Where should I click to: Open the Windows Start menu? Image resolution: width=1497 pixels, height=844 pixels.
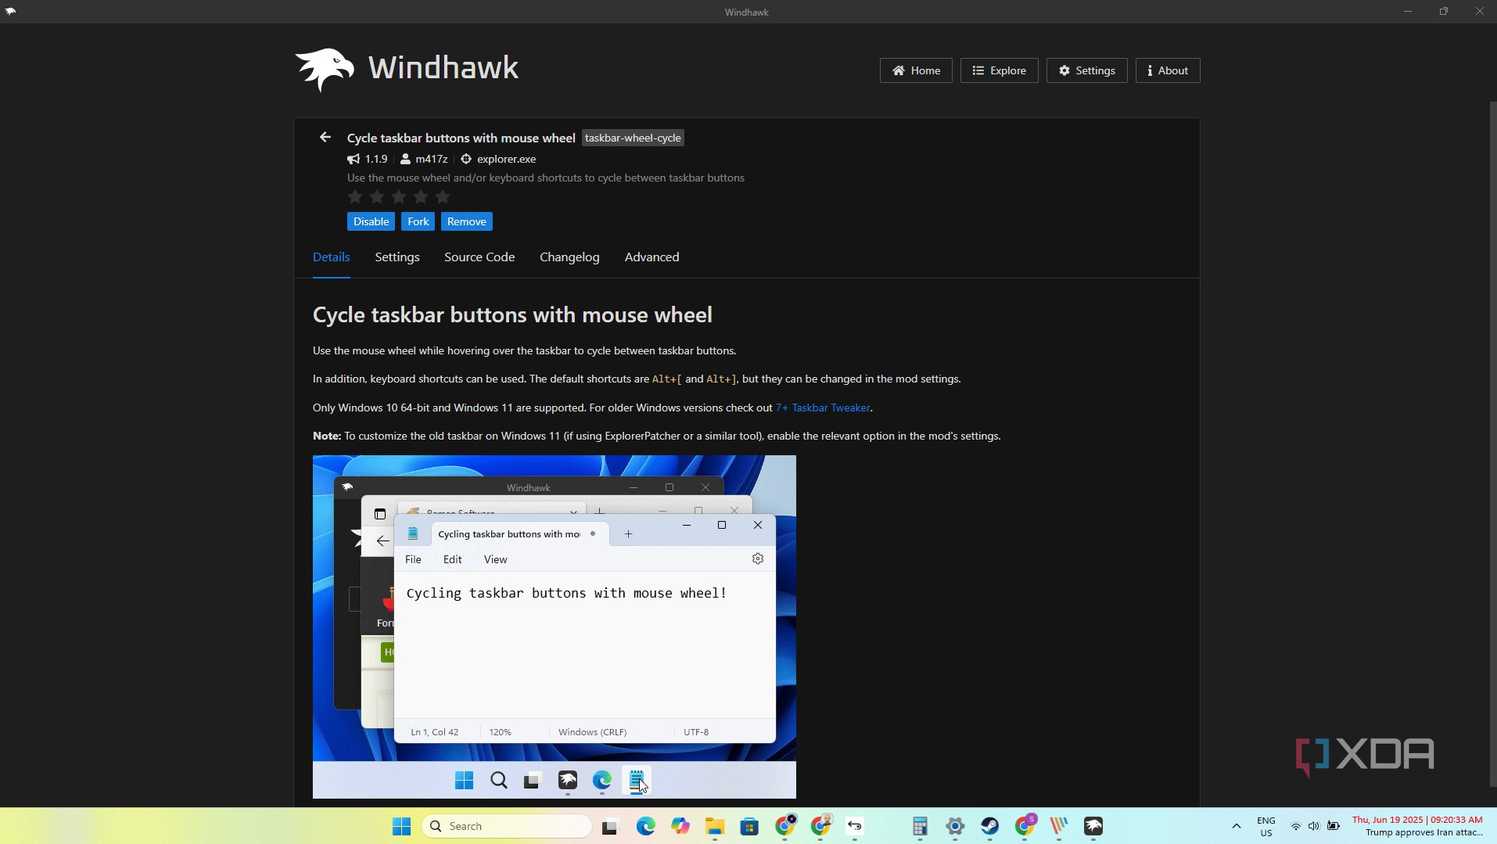tap(402, 826)
